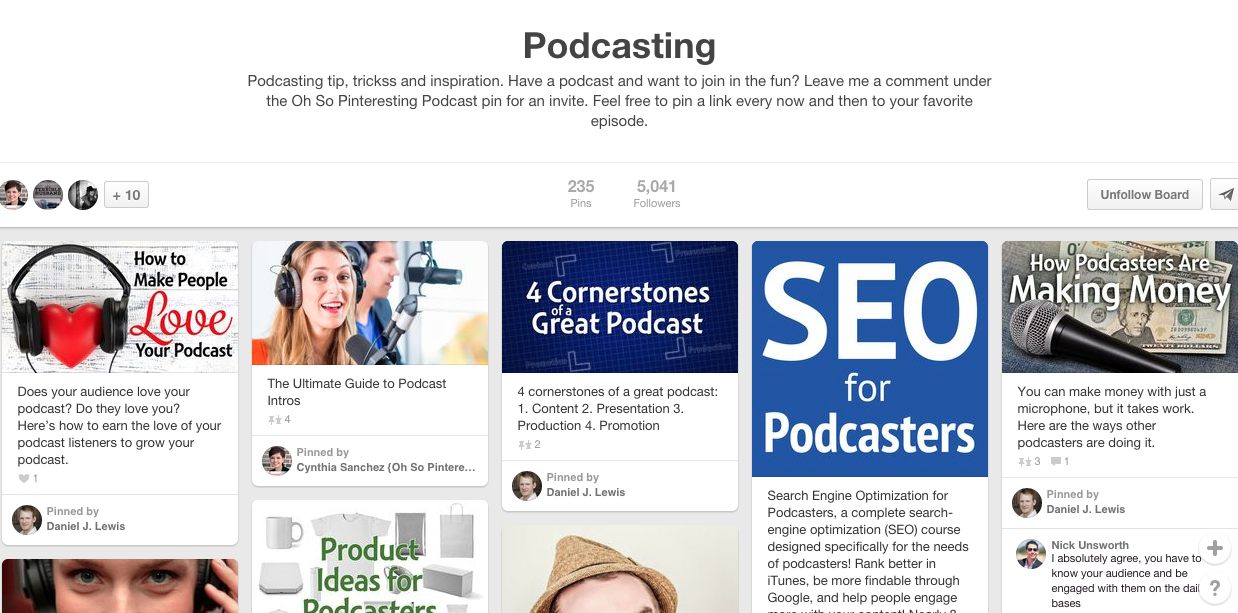Open the "SEO for Podcasters" pin image
Viewport: 1238px width, 613px height.
click(870, 359)
